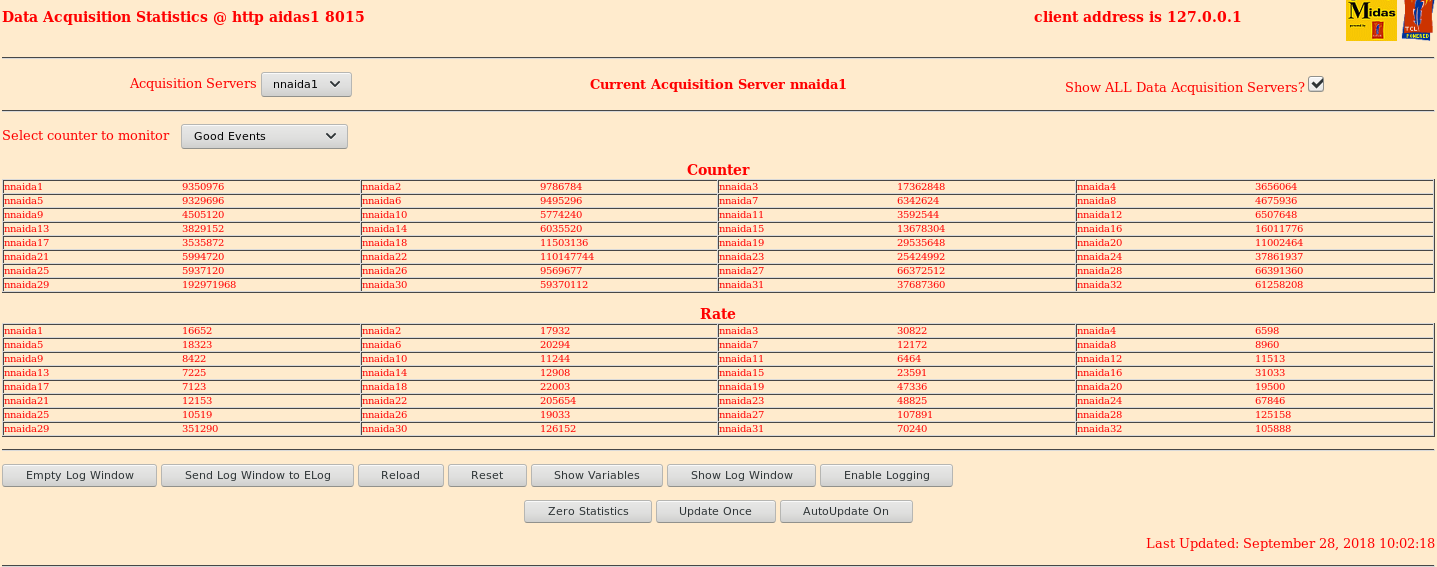Click Send Log Window to ELog
Screen dimensions: 1437x567
(x=258, y=475)
